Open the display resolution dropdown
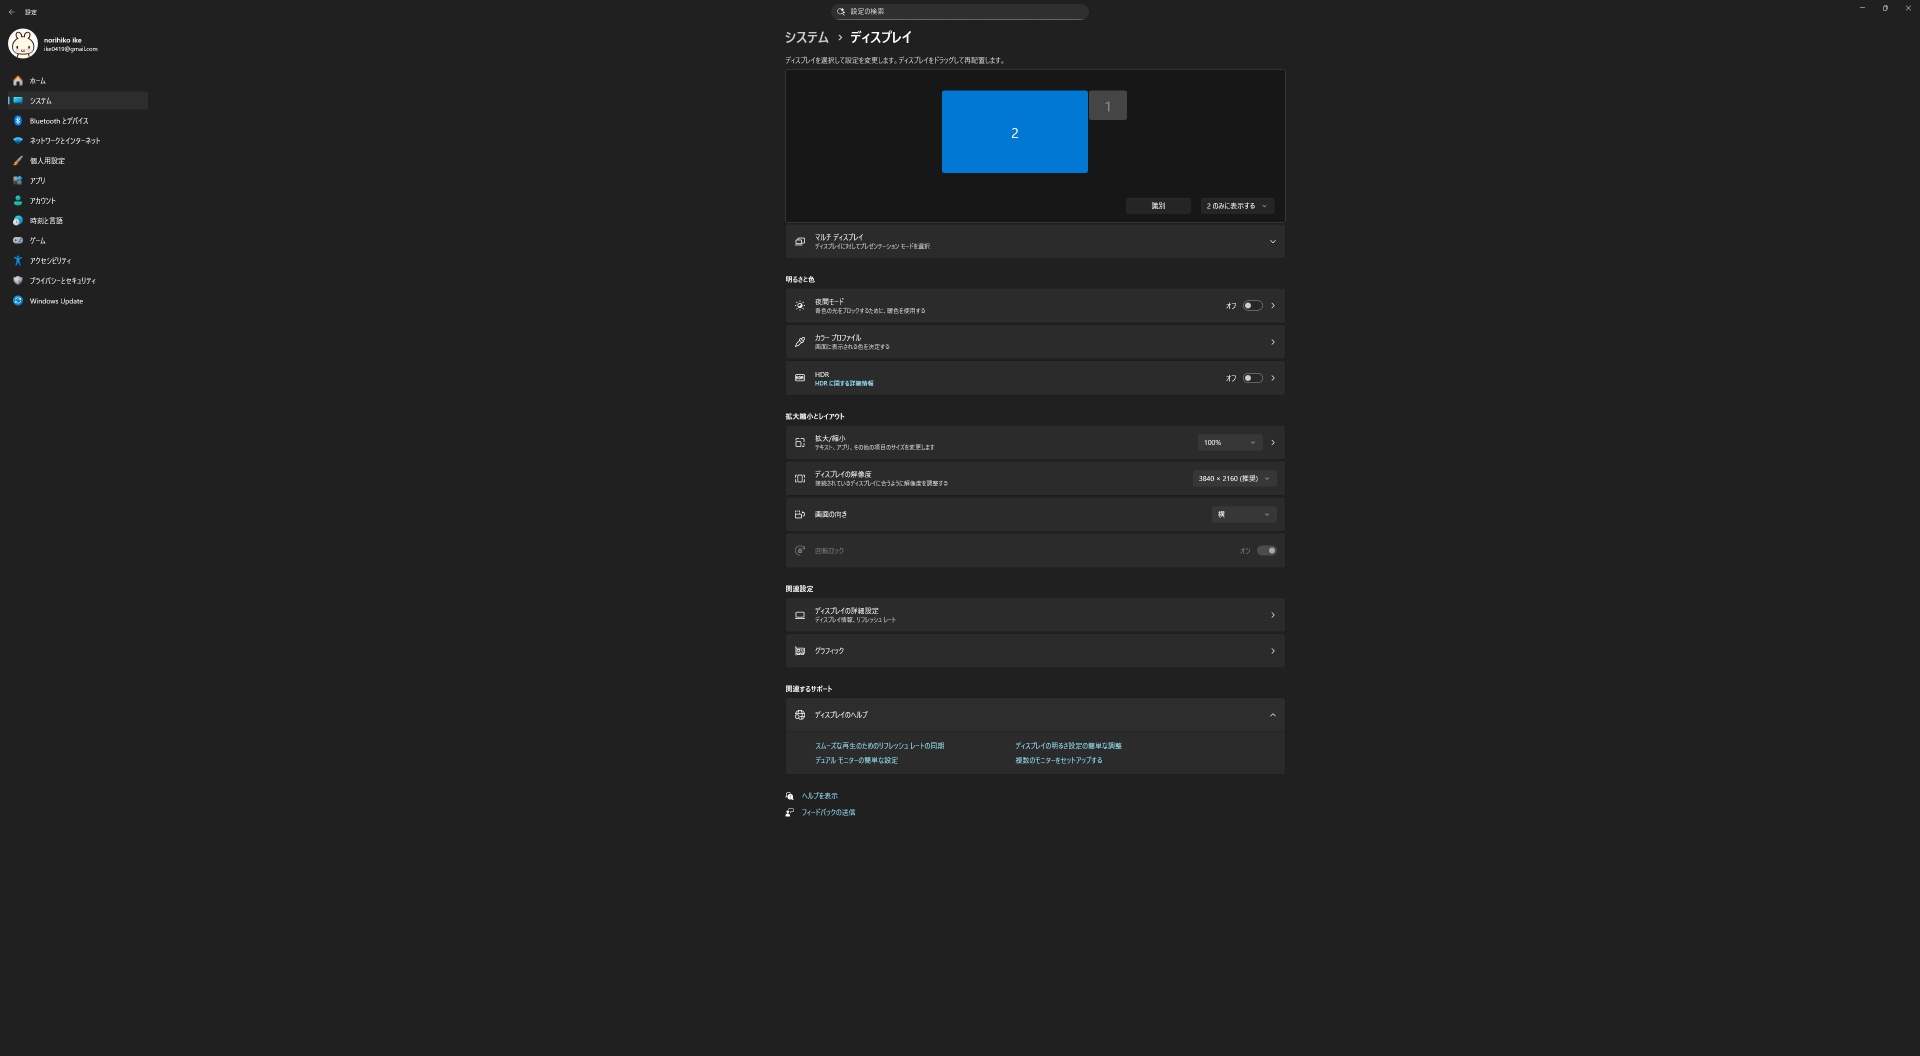The width and height of the screenshot is (1920, 1056). click(x=1234, y=479)
